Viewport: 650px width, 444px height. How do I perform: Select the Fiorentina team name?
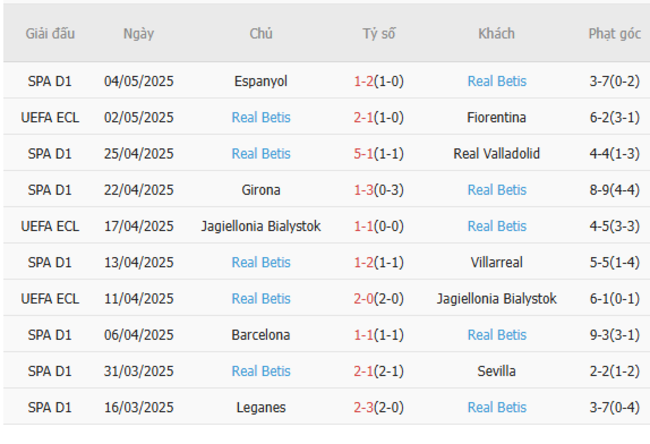[x=497, y=117]
